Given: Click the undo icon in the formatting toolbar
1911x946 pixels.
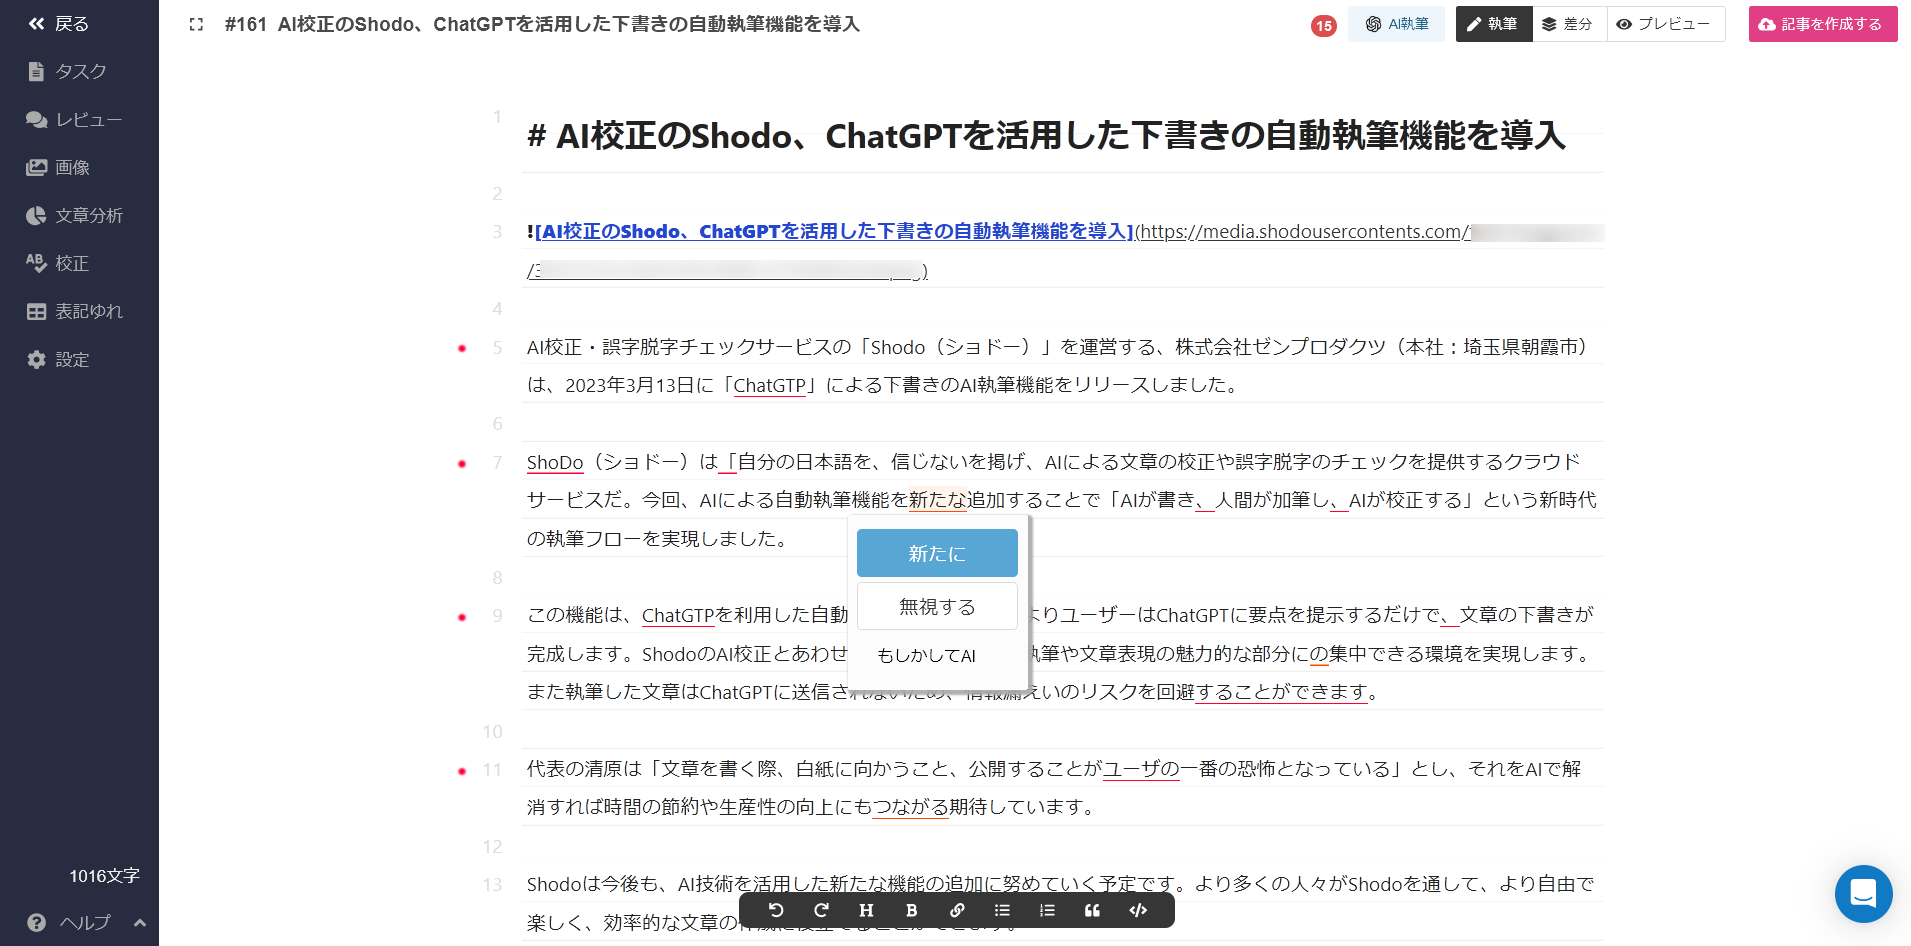Looking at the screenshot, I should [x=778, y=910].
